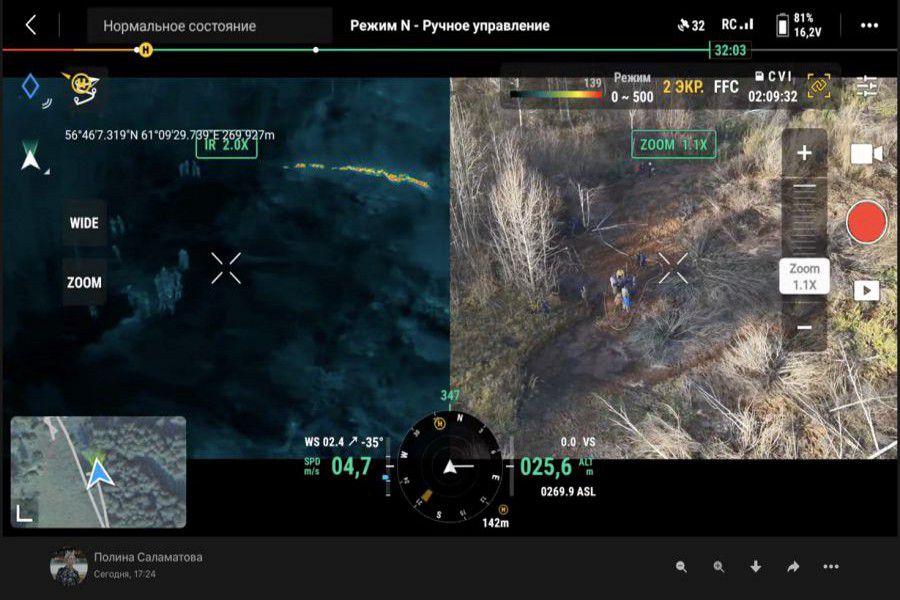Open the three-dot menu in top bar
Screen dimensions: 900x600
pos(869,25)
